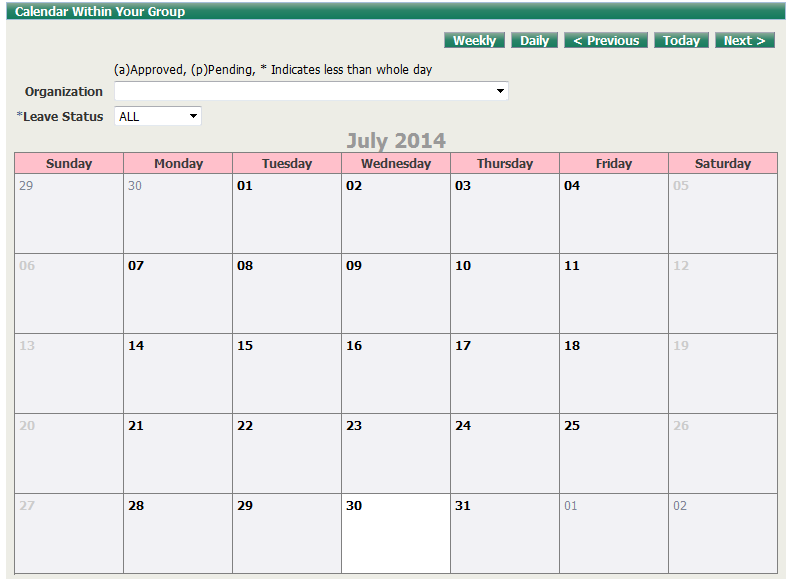Viewport: 787px width, 579px height.
Task: Click the Saturday column header
Action: [722, 163]
